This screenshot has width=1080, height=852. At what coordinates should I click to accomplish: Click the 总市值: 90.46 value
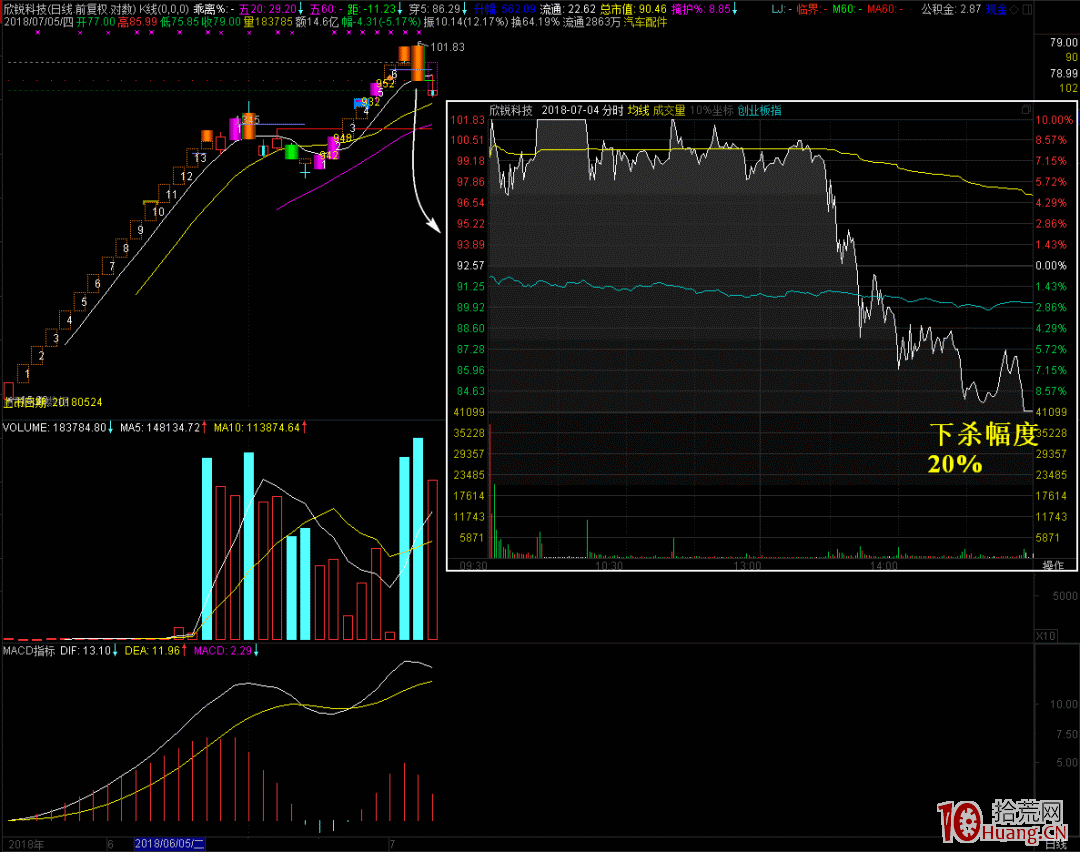[x=633, y=10]
